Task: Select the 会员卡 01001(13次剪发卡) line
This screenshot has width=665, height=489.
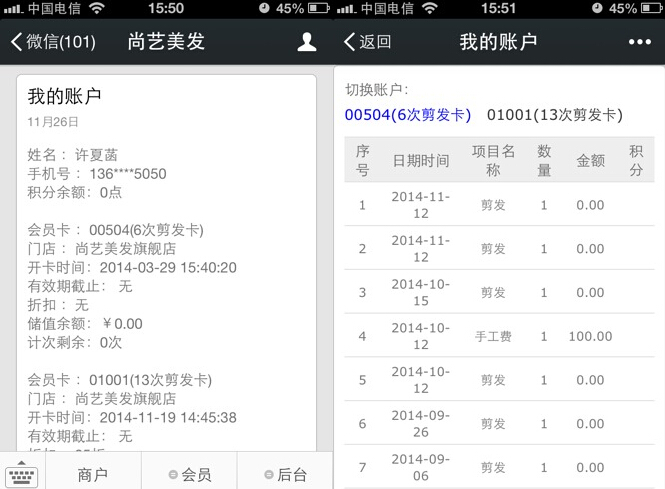Action: 120,380
